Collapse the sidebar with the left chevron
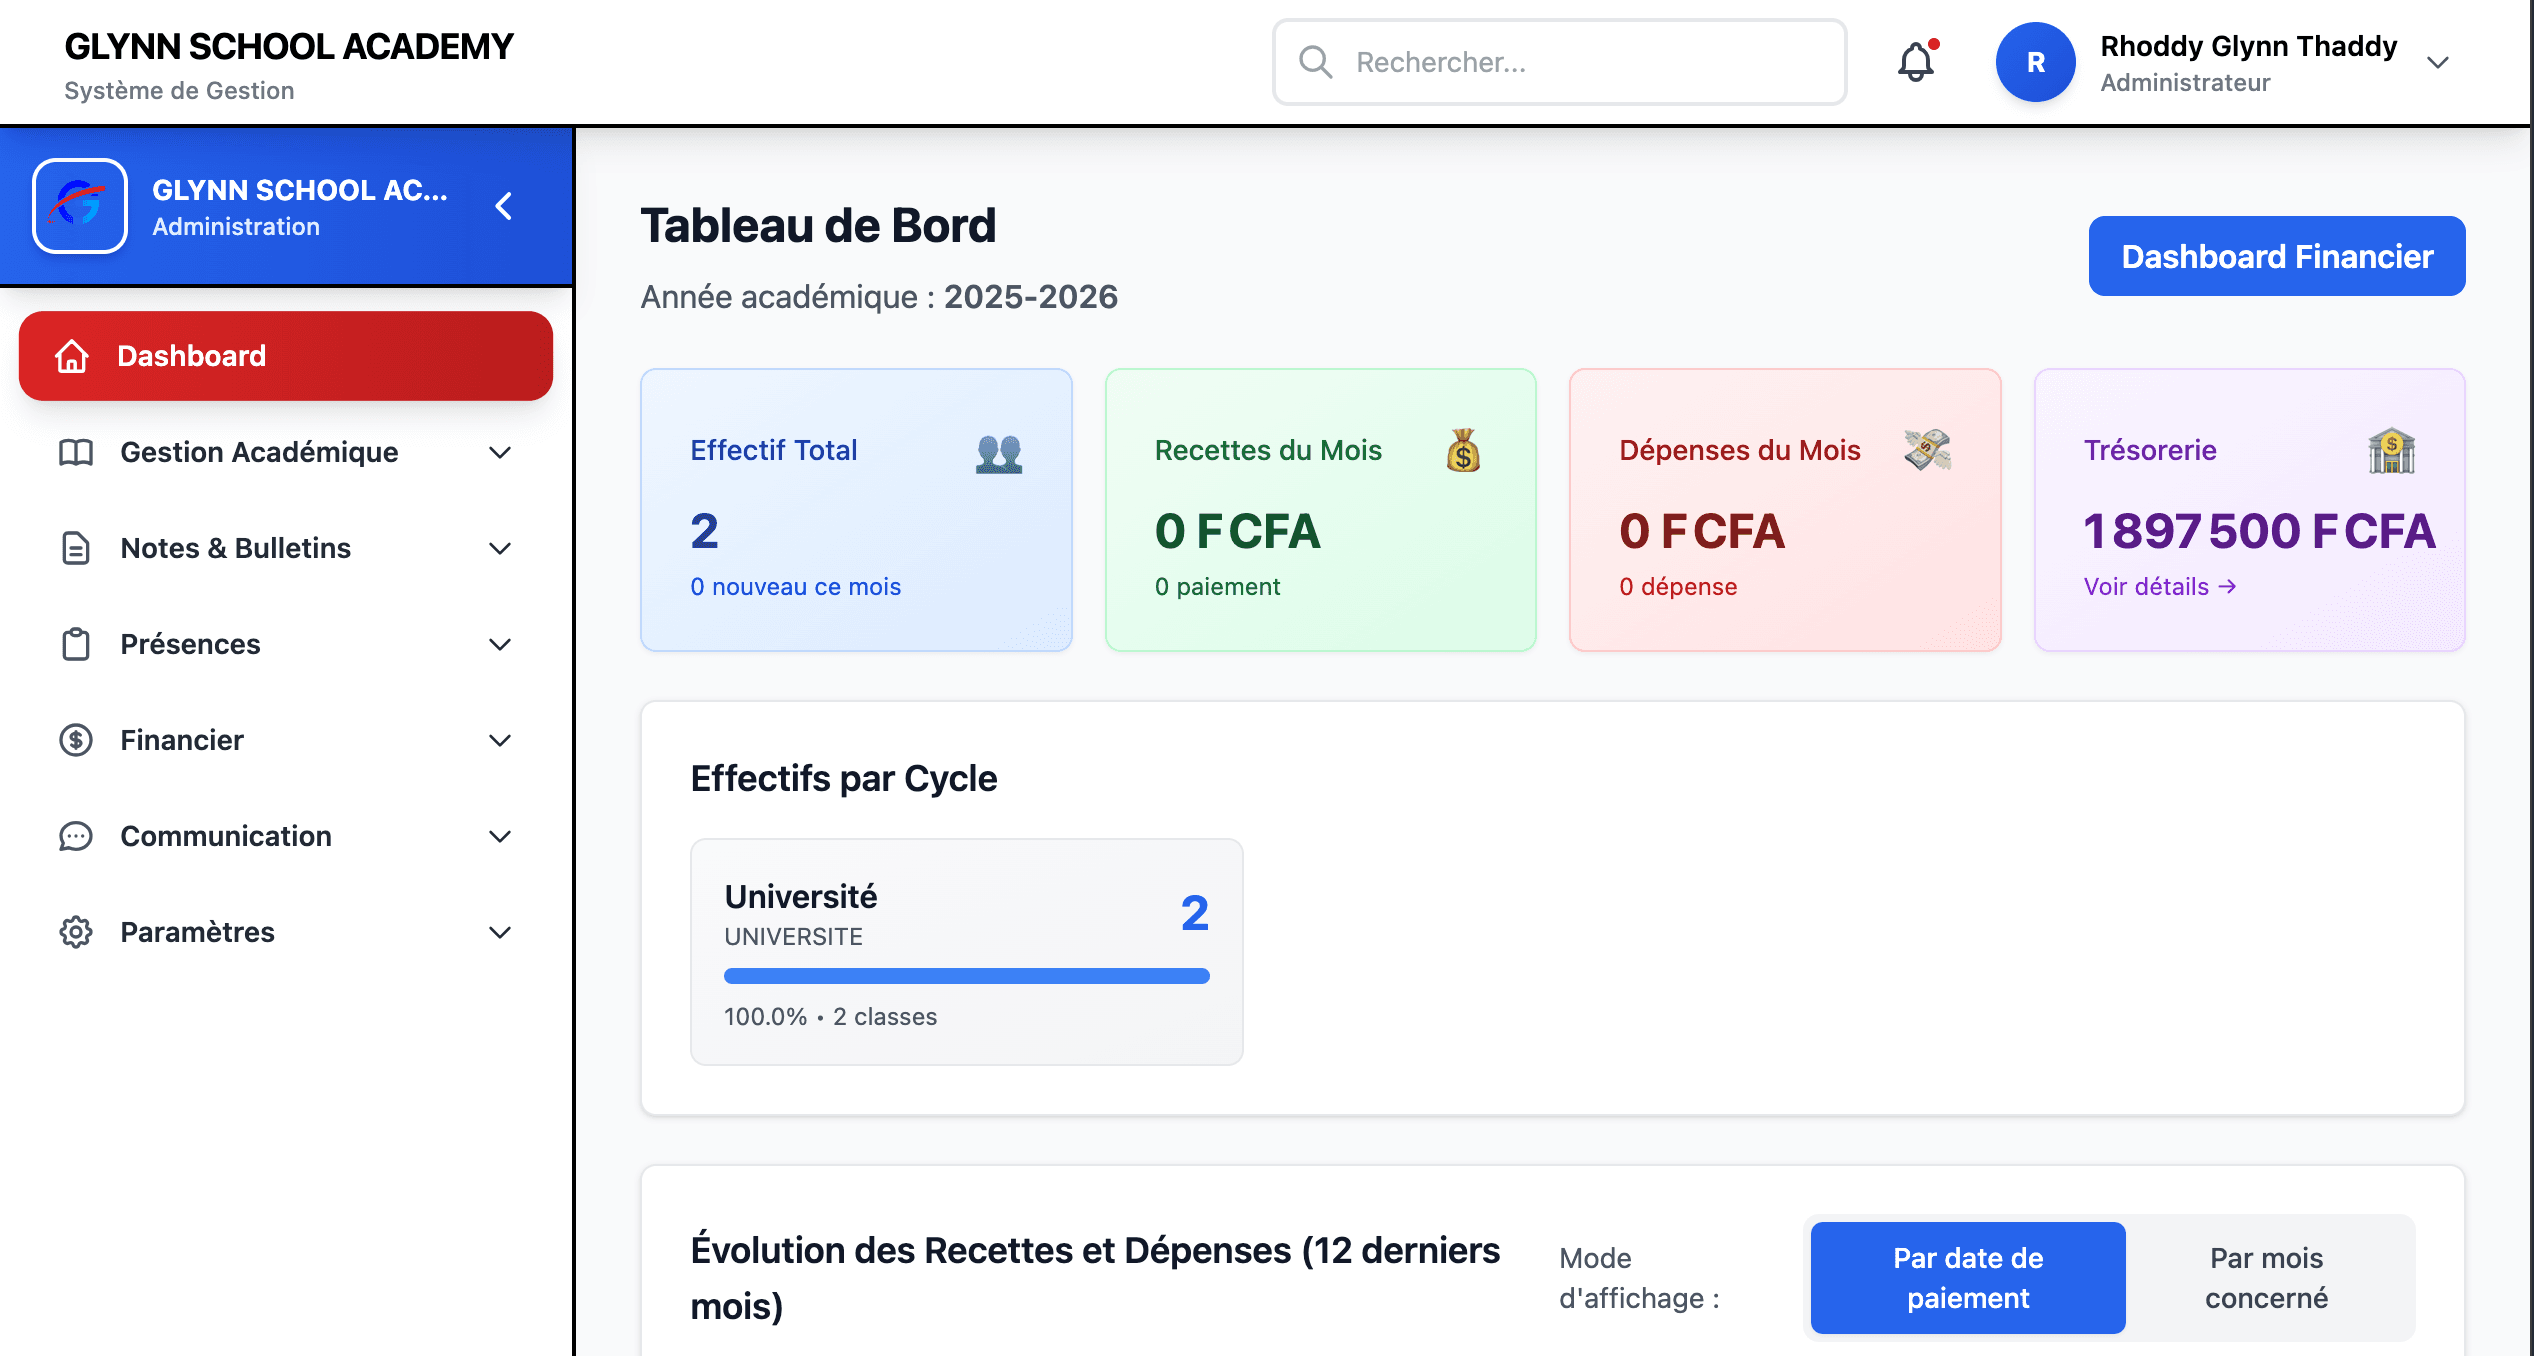This screenshot has width=2534, height=1356. tap(504, 206)
